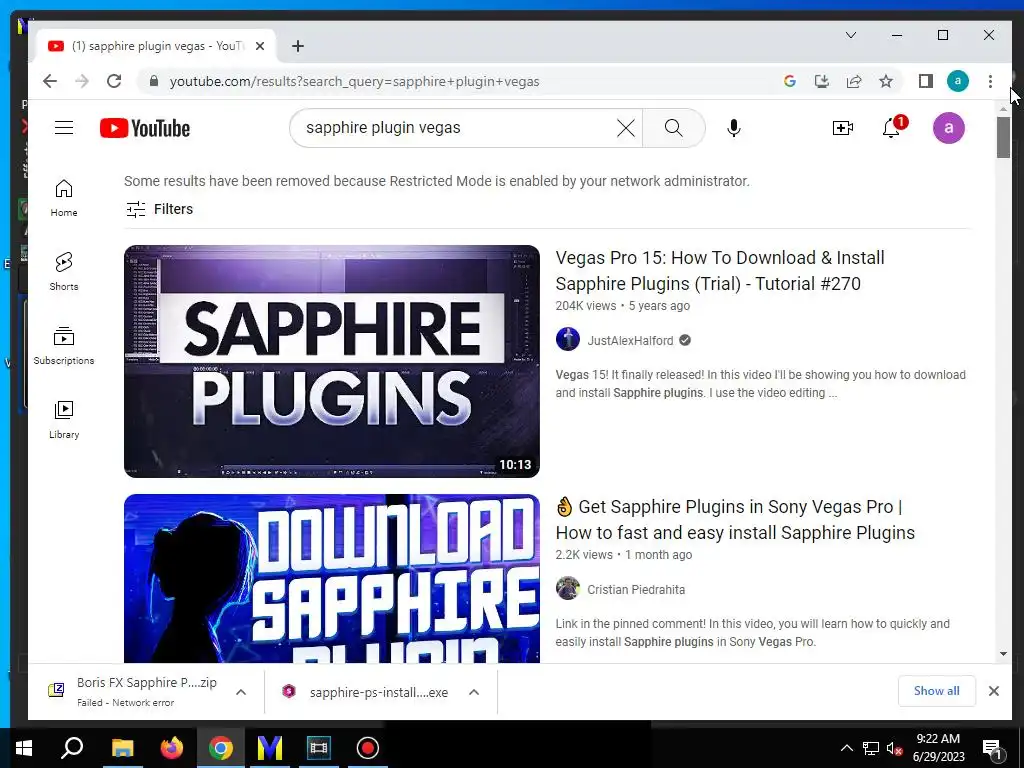Share this page icon in address bar
Screen dimensions: 1024x768
[854, 81]
